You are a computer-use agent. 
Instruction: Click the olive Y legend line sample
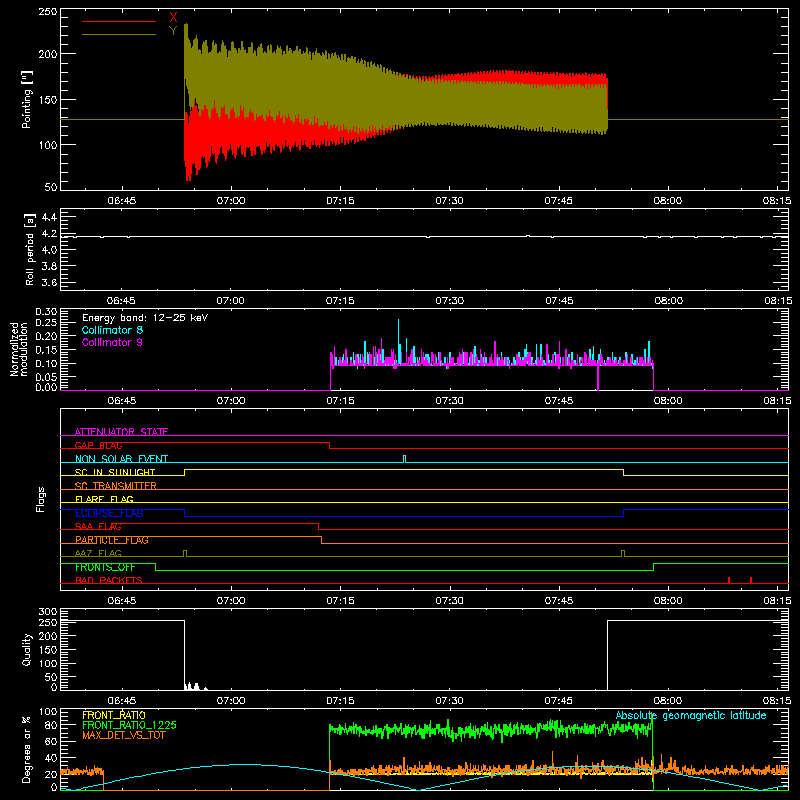119,35
